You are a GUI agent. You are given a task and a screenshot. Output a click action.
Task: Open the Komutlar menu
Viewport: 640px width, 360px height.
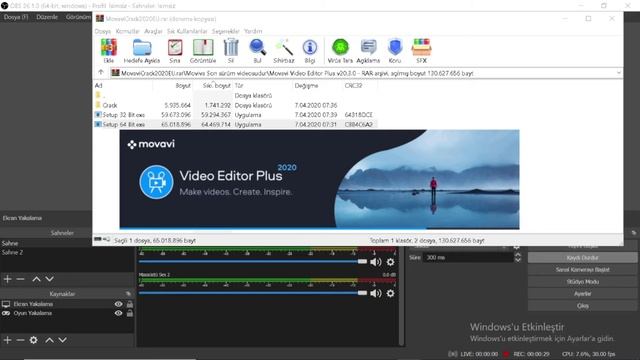(x=127, y=31)
